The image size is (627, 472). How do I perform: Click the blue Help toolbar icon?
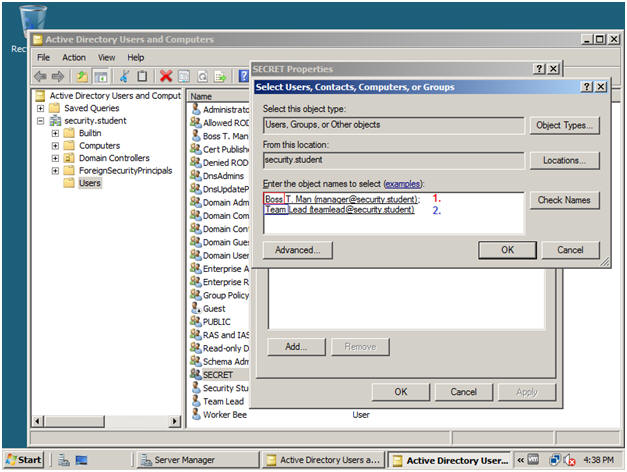pyautogui.click(x=244, y=76)
